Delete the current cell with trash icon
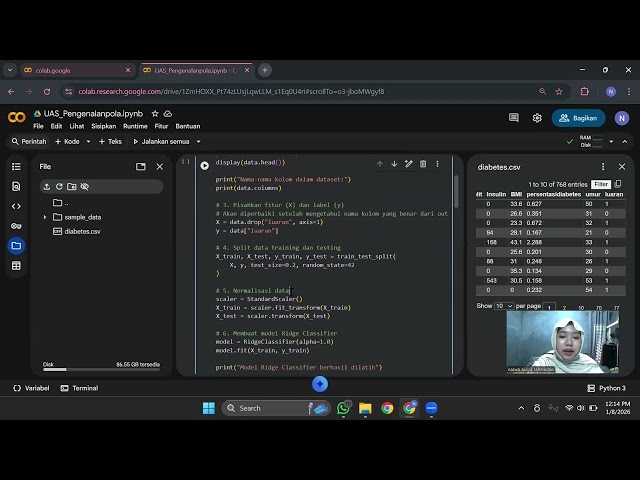The width and height of the screenshot is (640, 480). click(423, 164)
